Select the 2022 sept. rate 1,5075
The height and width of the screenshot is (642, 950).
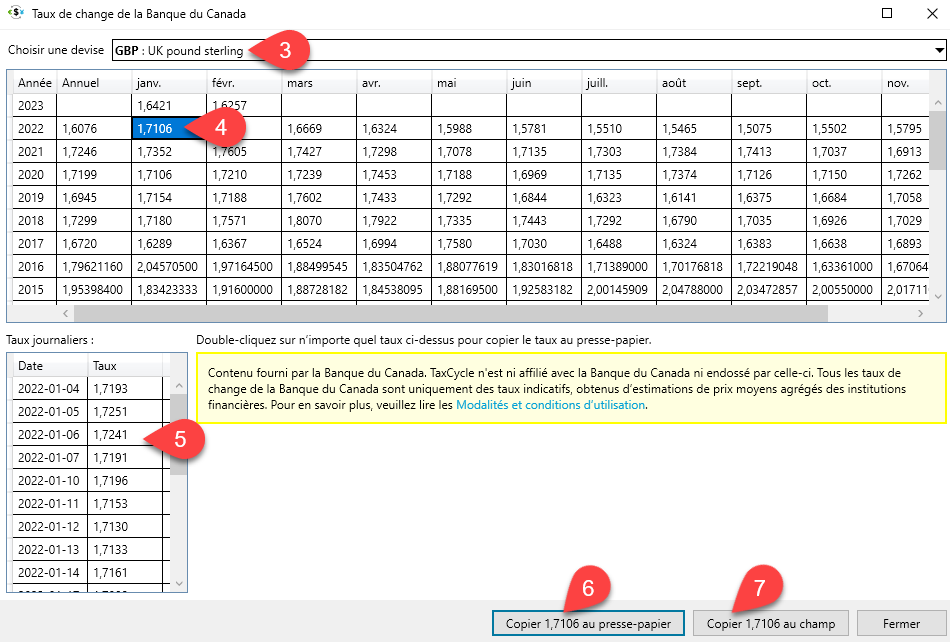pyautogui.click(x=770, y=128)
